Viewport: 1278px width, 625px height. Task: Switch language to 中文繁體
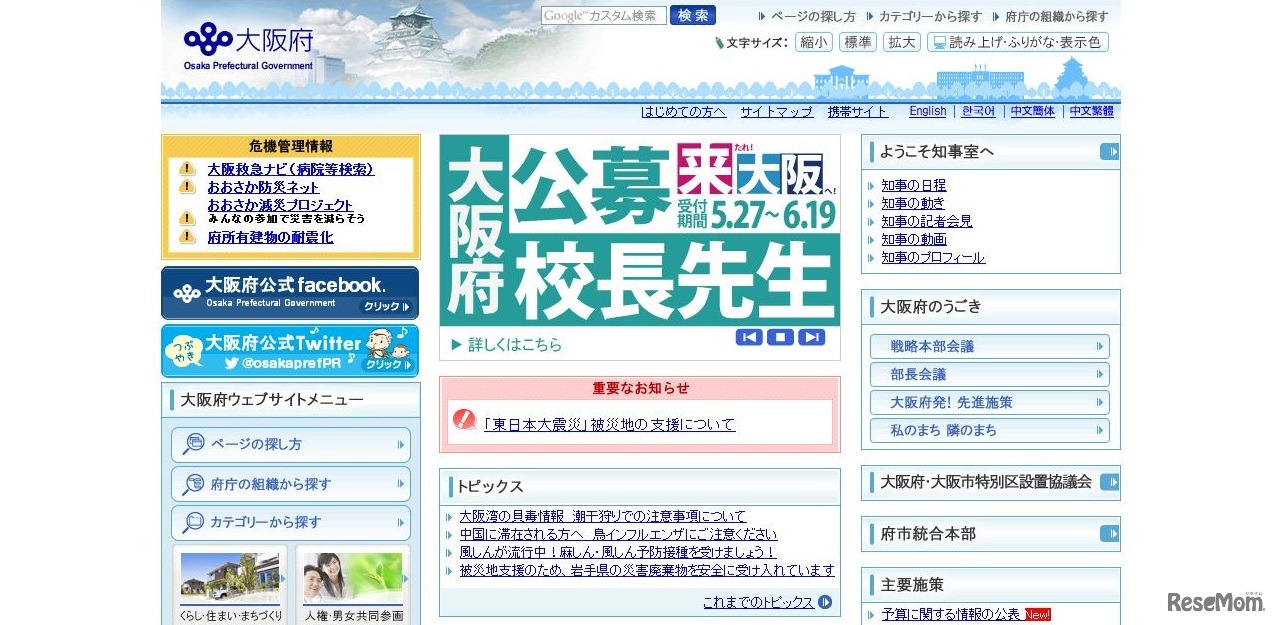[1092, 112]
